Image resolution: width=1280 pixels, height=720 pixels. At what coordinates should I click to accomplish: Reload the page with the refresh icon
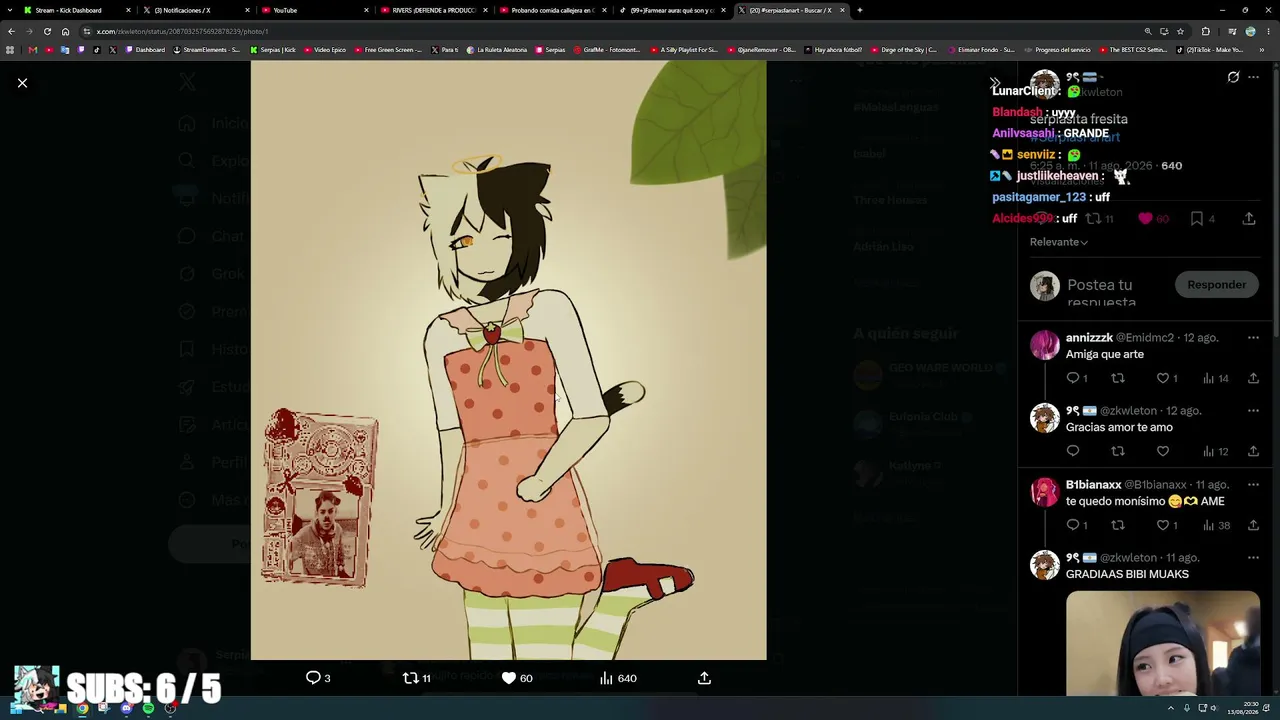(x=47, y=31)
